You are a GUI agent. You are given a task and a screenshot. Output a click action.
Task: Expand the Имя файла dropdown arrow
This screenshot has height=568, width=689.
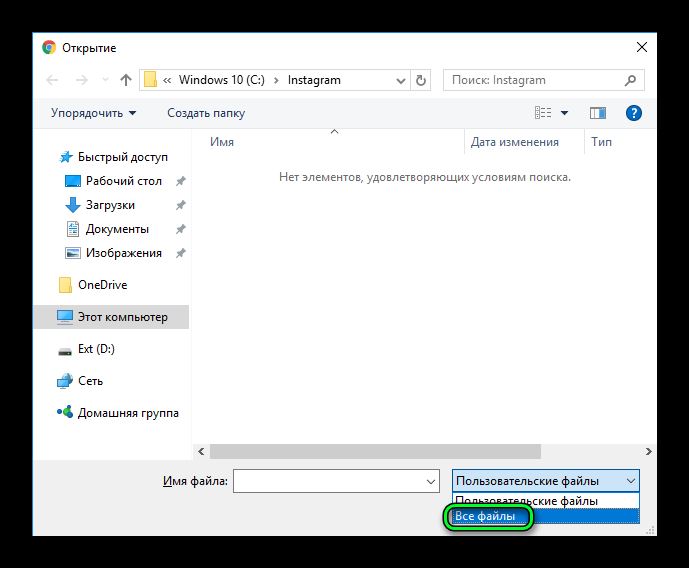pyautogui.click(x=431, y=481)
